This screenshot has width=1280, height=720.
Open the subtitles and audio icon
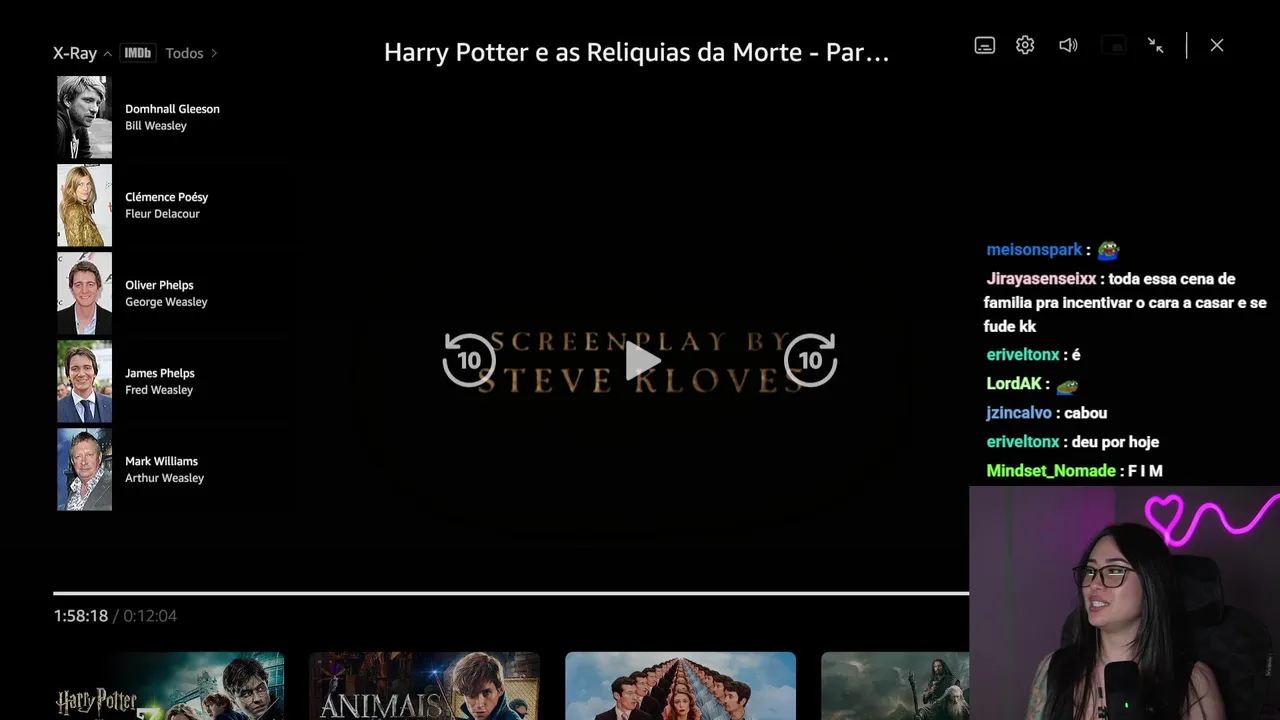[x=985, y=45]
